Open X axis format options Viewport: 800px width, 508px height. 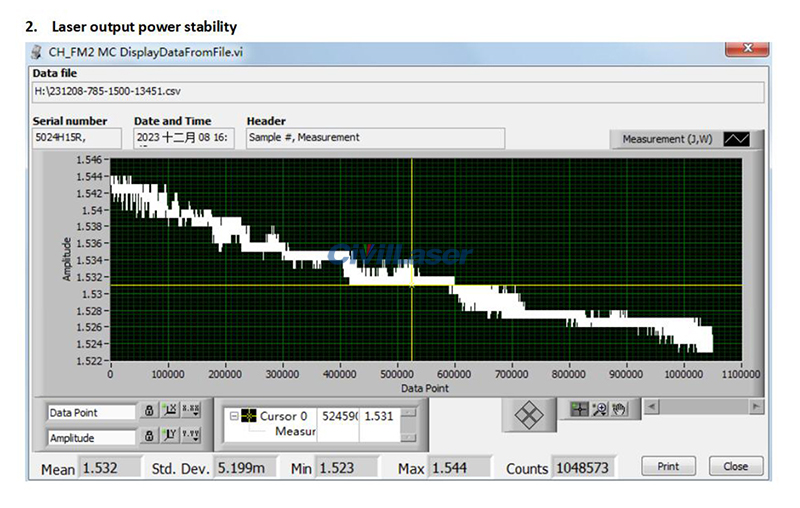pos(192,411)
